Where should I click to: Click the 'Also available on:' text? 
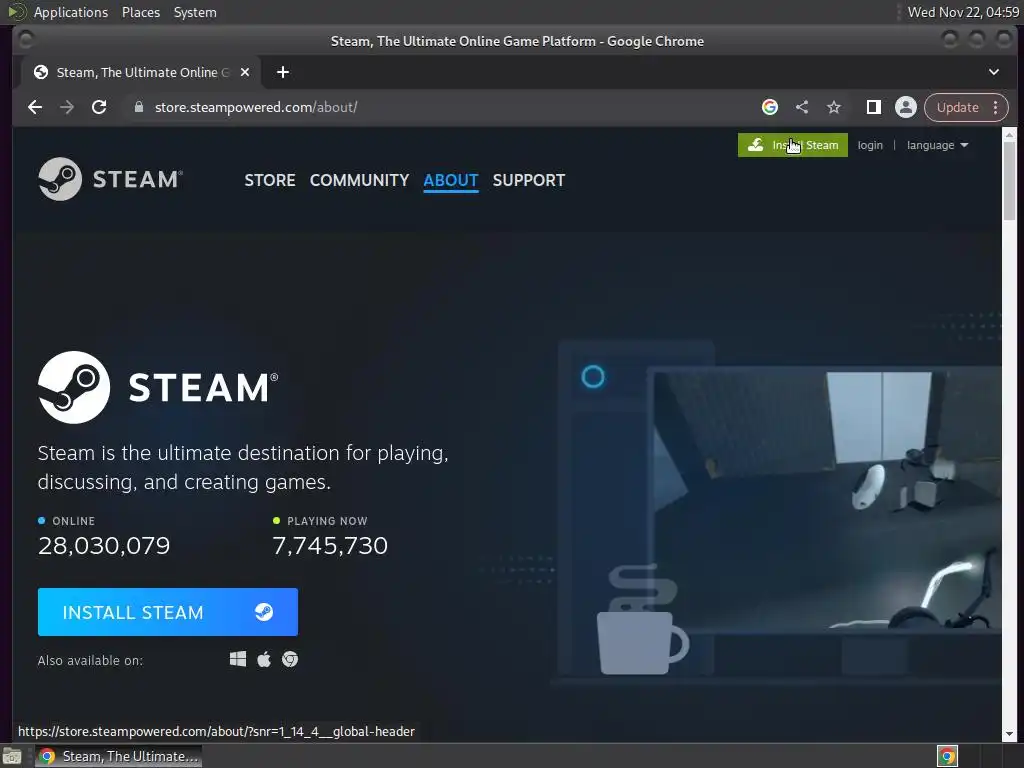point(90,660)
